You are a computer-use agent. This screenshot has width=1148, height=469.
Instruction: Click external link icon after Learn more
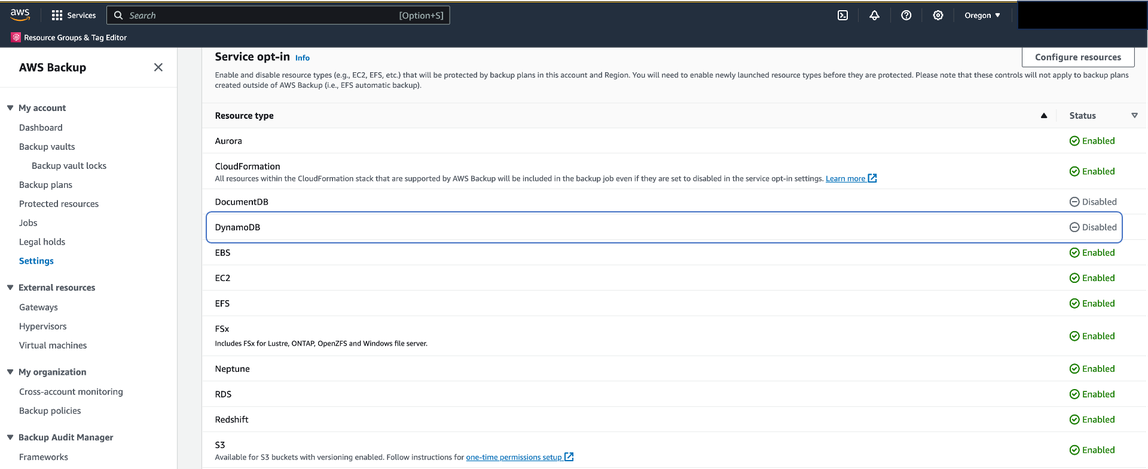tap(872, 179)
